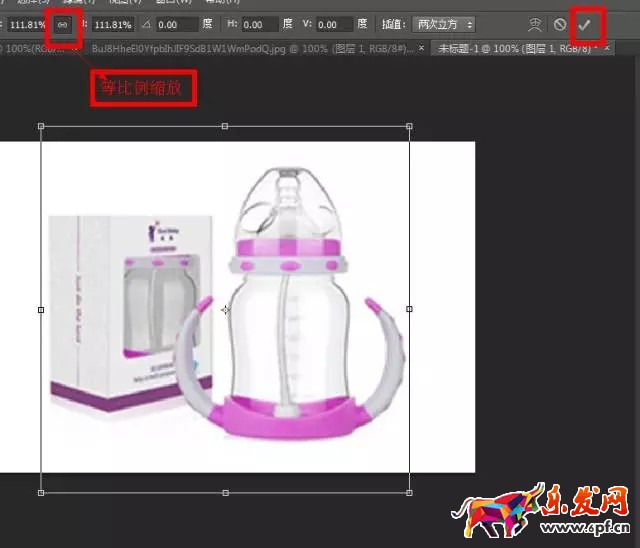Click the left-middle transform handle
This screenshot has height=548, width=640.
tap(41, 310)
